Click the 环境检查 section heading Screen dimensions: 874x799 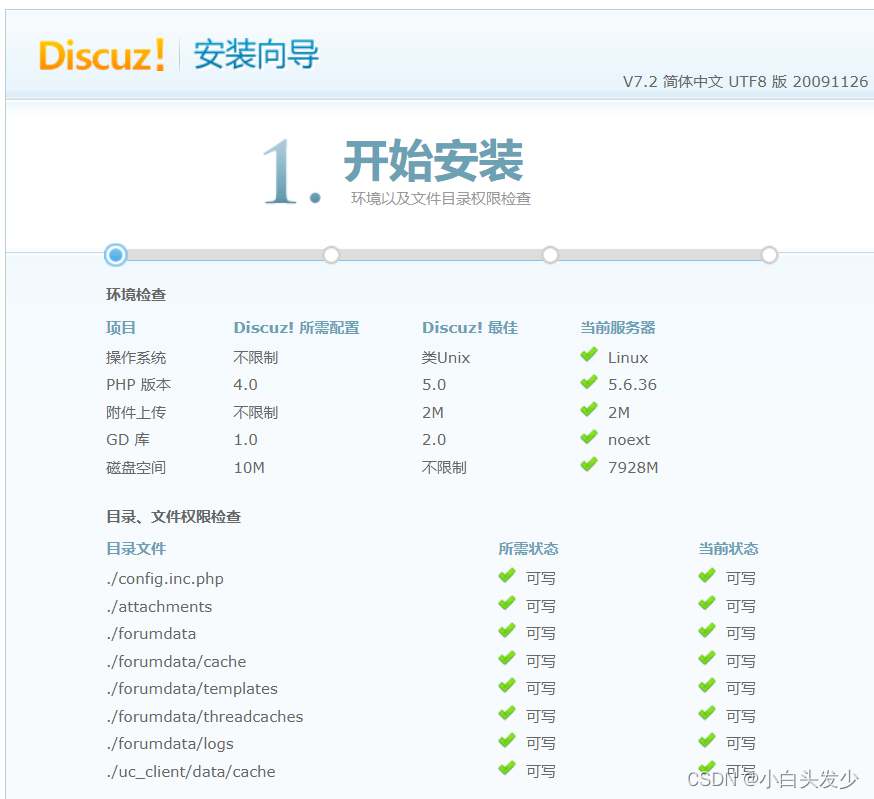[x=136, y=295]
